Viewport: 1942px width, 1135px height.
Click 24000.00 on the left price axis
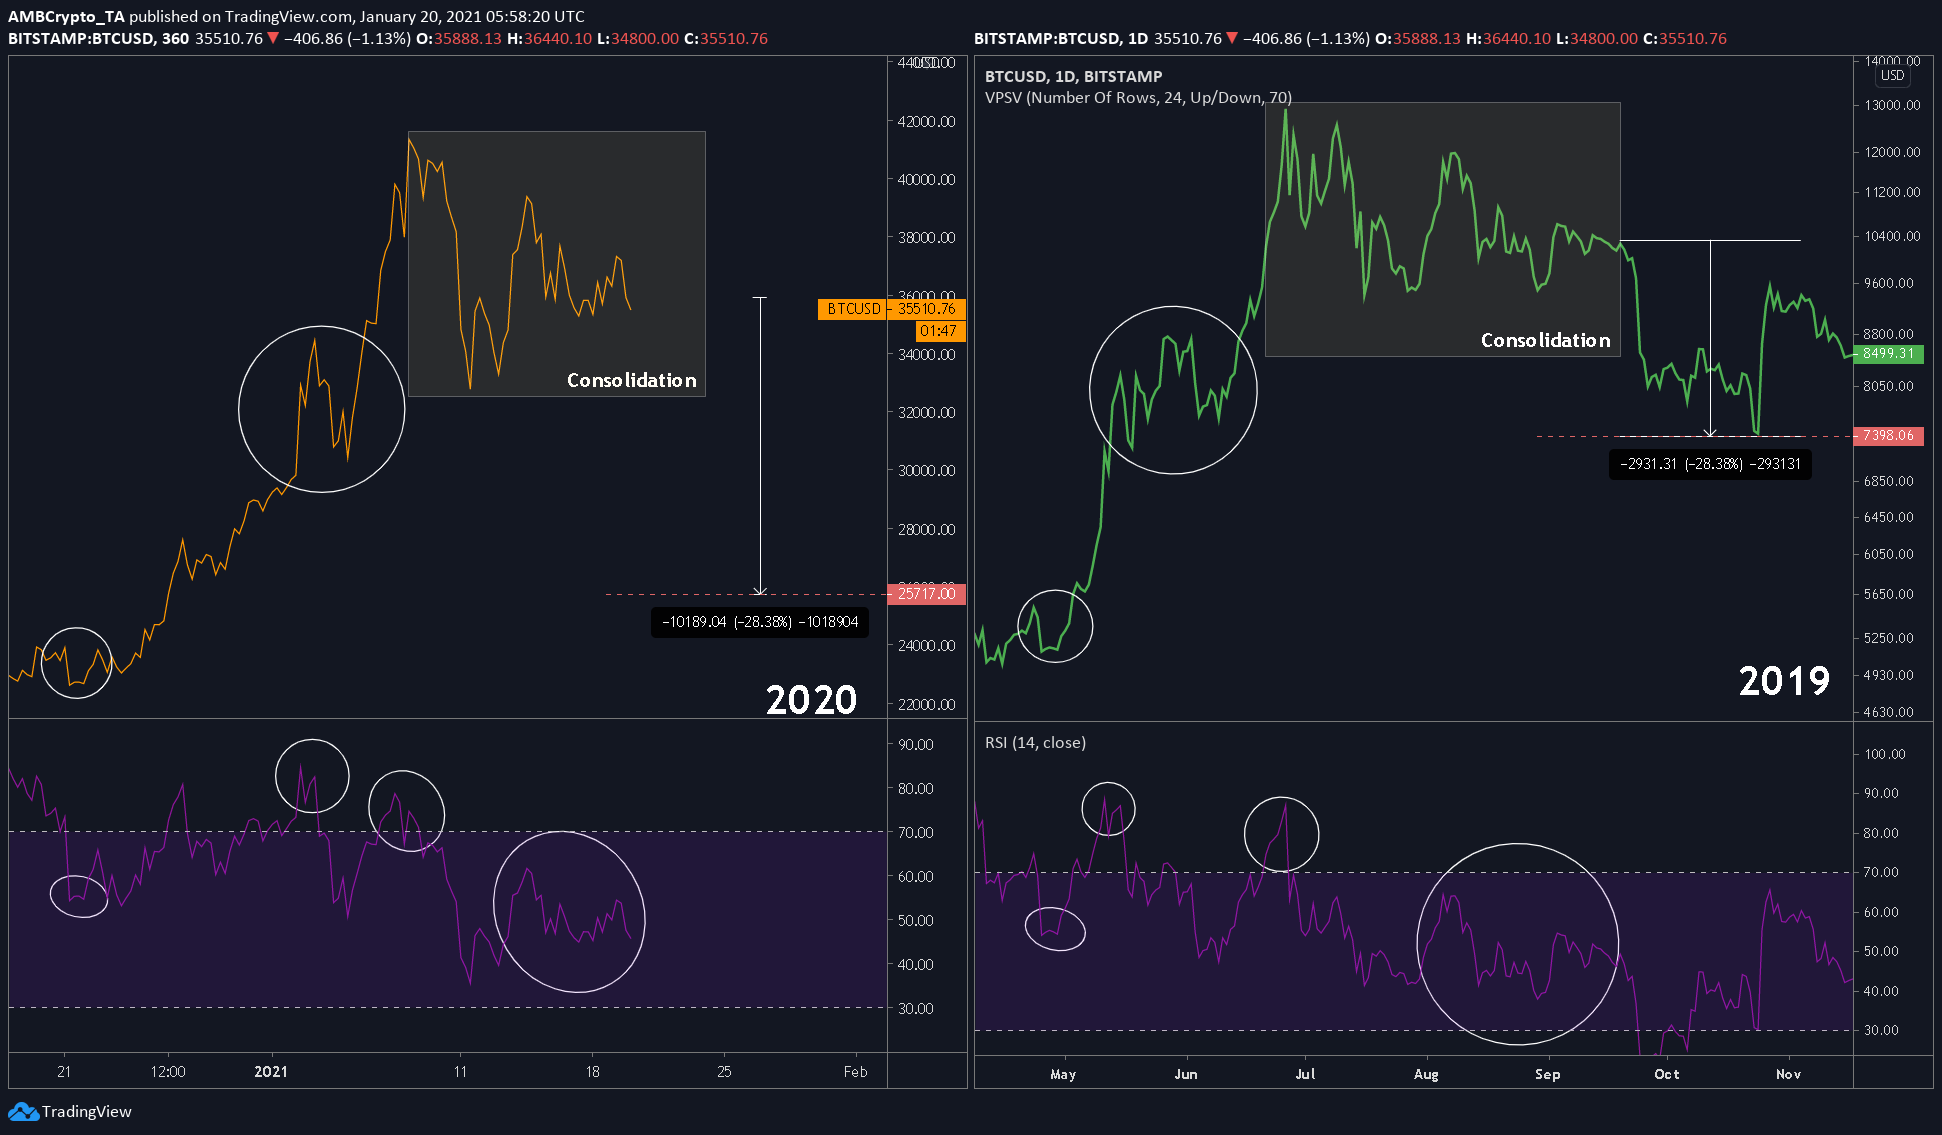coord(927,646)
